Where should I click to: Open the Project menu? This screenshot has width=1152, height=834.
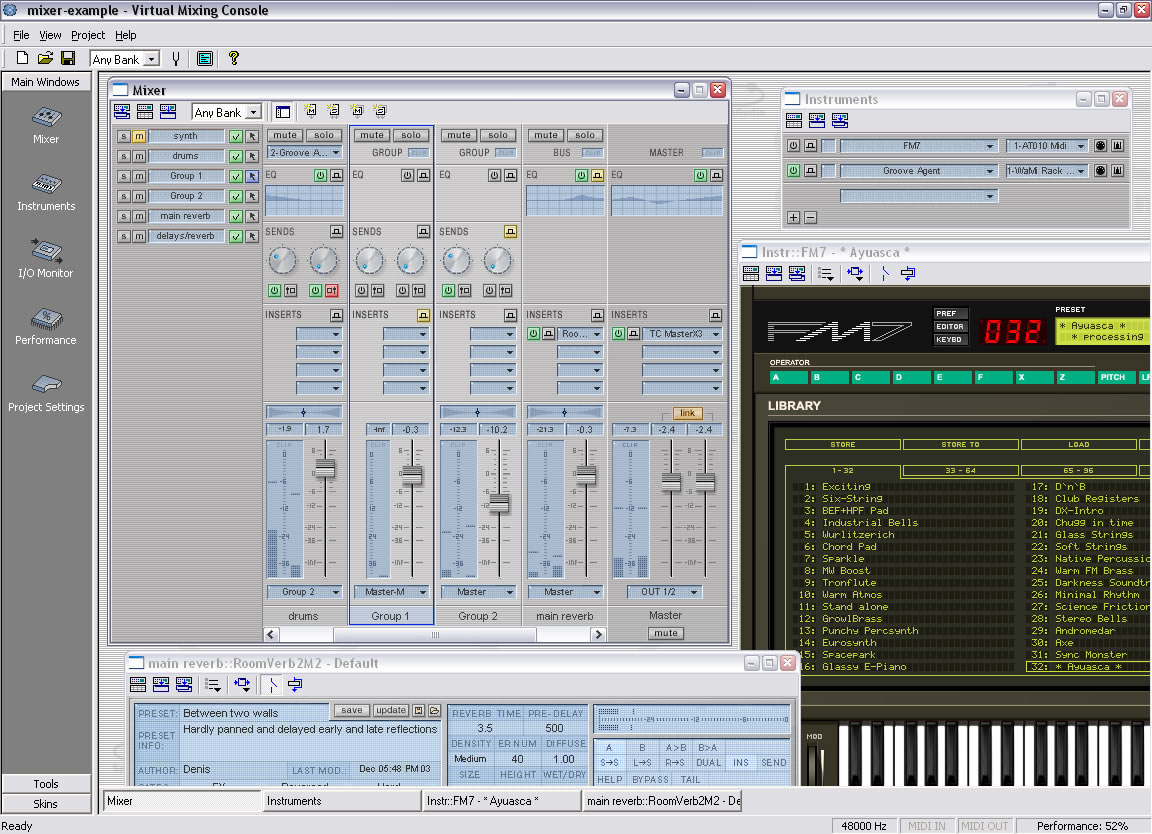tap(87, 35)
